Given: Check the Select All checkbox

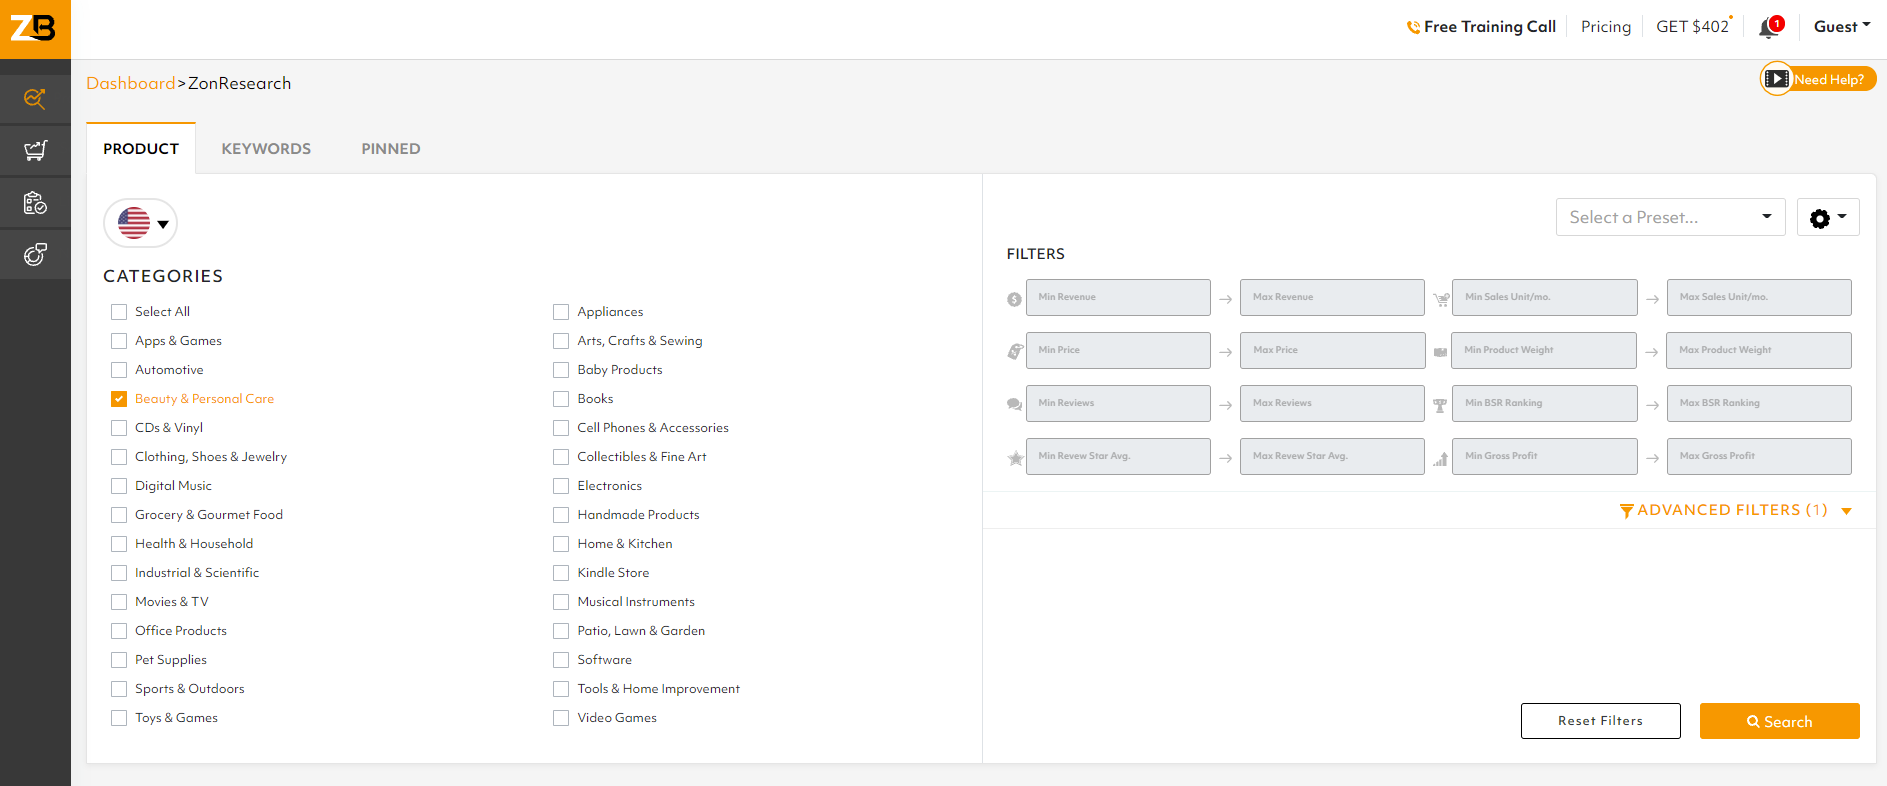Looking at the screenshot, I should coord(119,312).
